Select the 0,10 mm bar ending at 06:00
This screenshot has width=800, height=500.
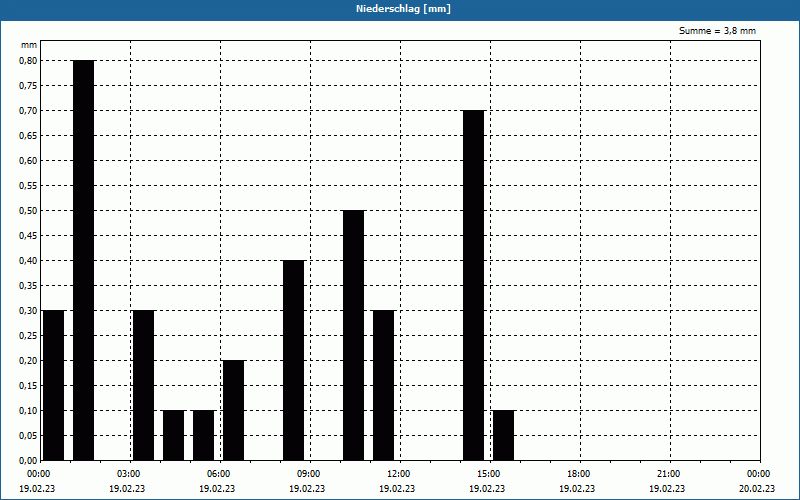204,435
